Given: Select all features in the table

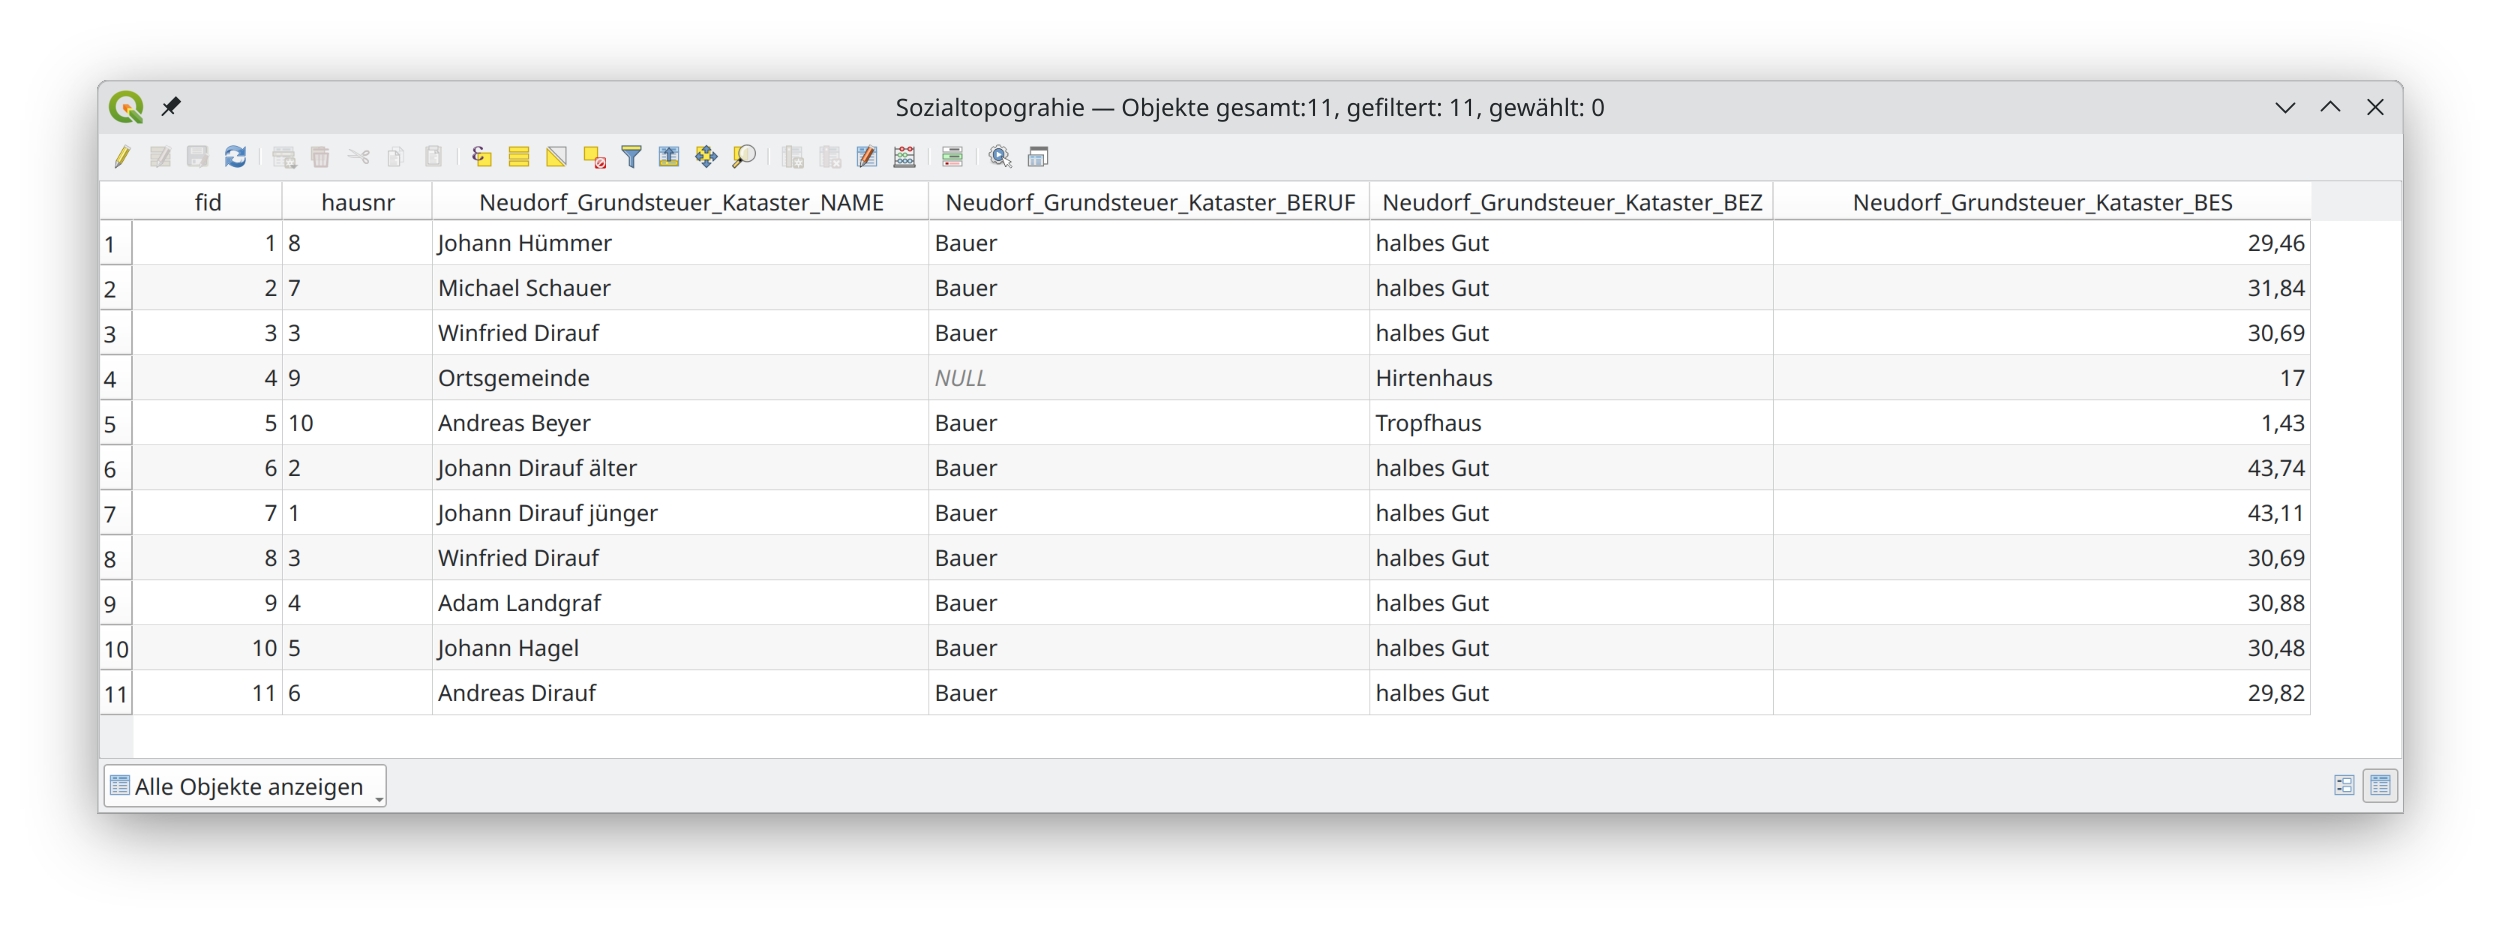Looking at the screenshot, I should coord(518,157).
